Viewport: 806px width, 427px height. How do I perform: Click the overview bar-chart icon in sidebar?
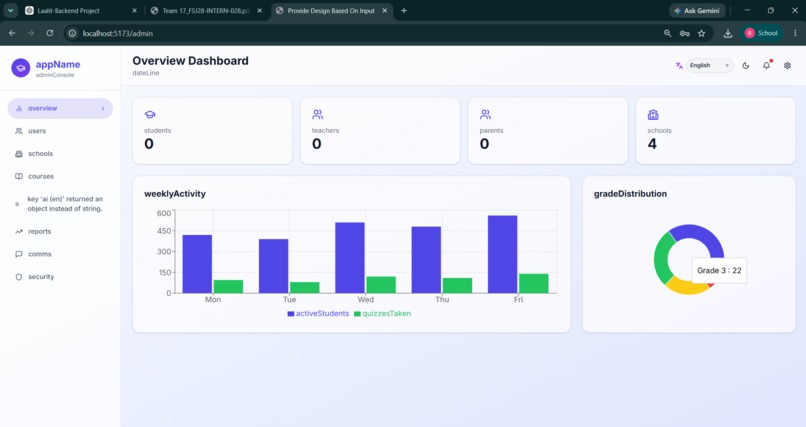pyautogui.click(x=19, y=108)
